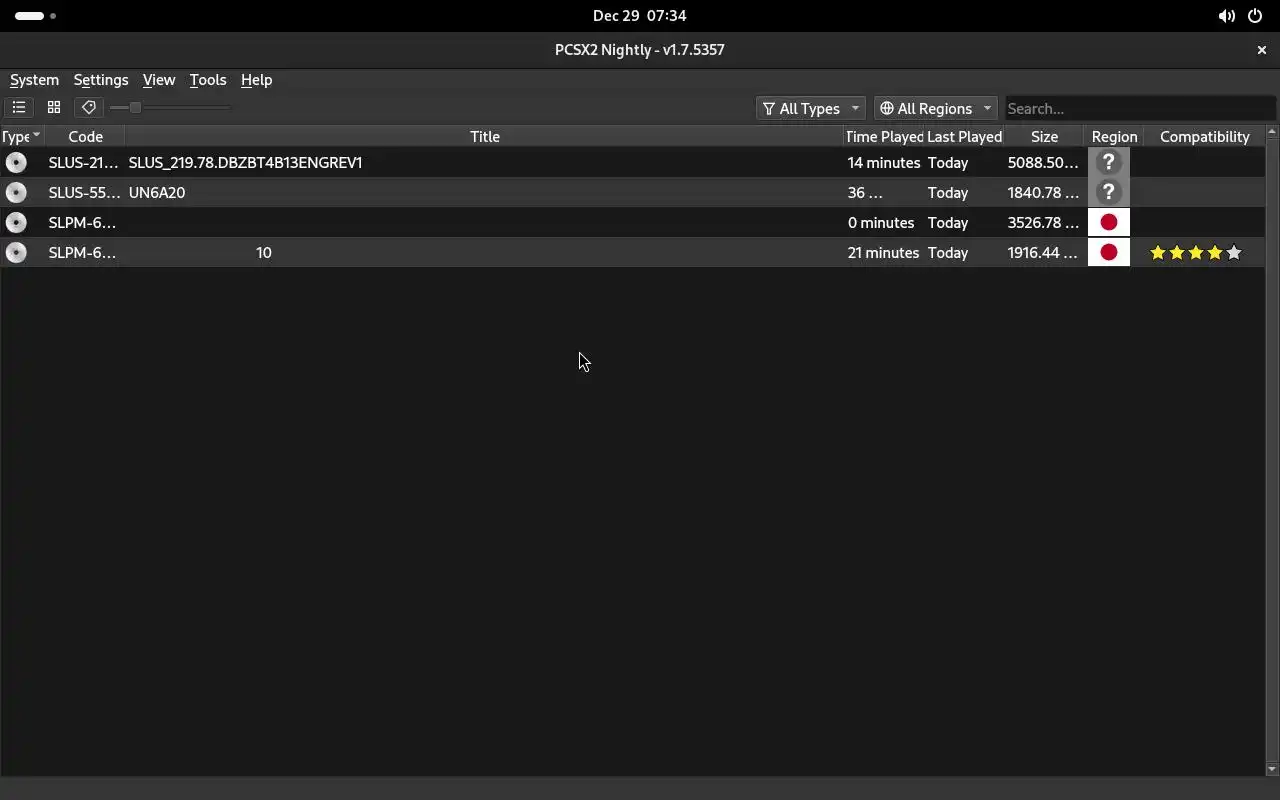Click the 5088.50 size cell
This screenshot has height=800, width=1280.
(x=1043, y=162)
